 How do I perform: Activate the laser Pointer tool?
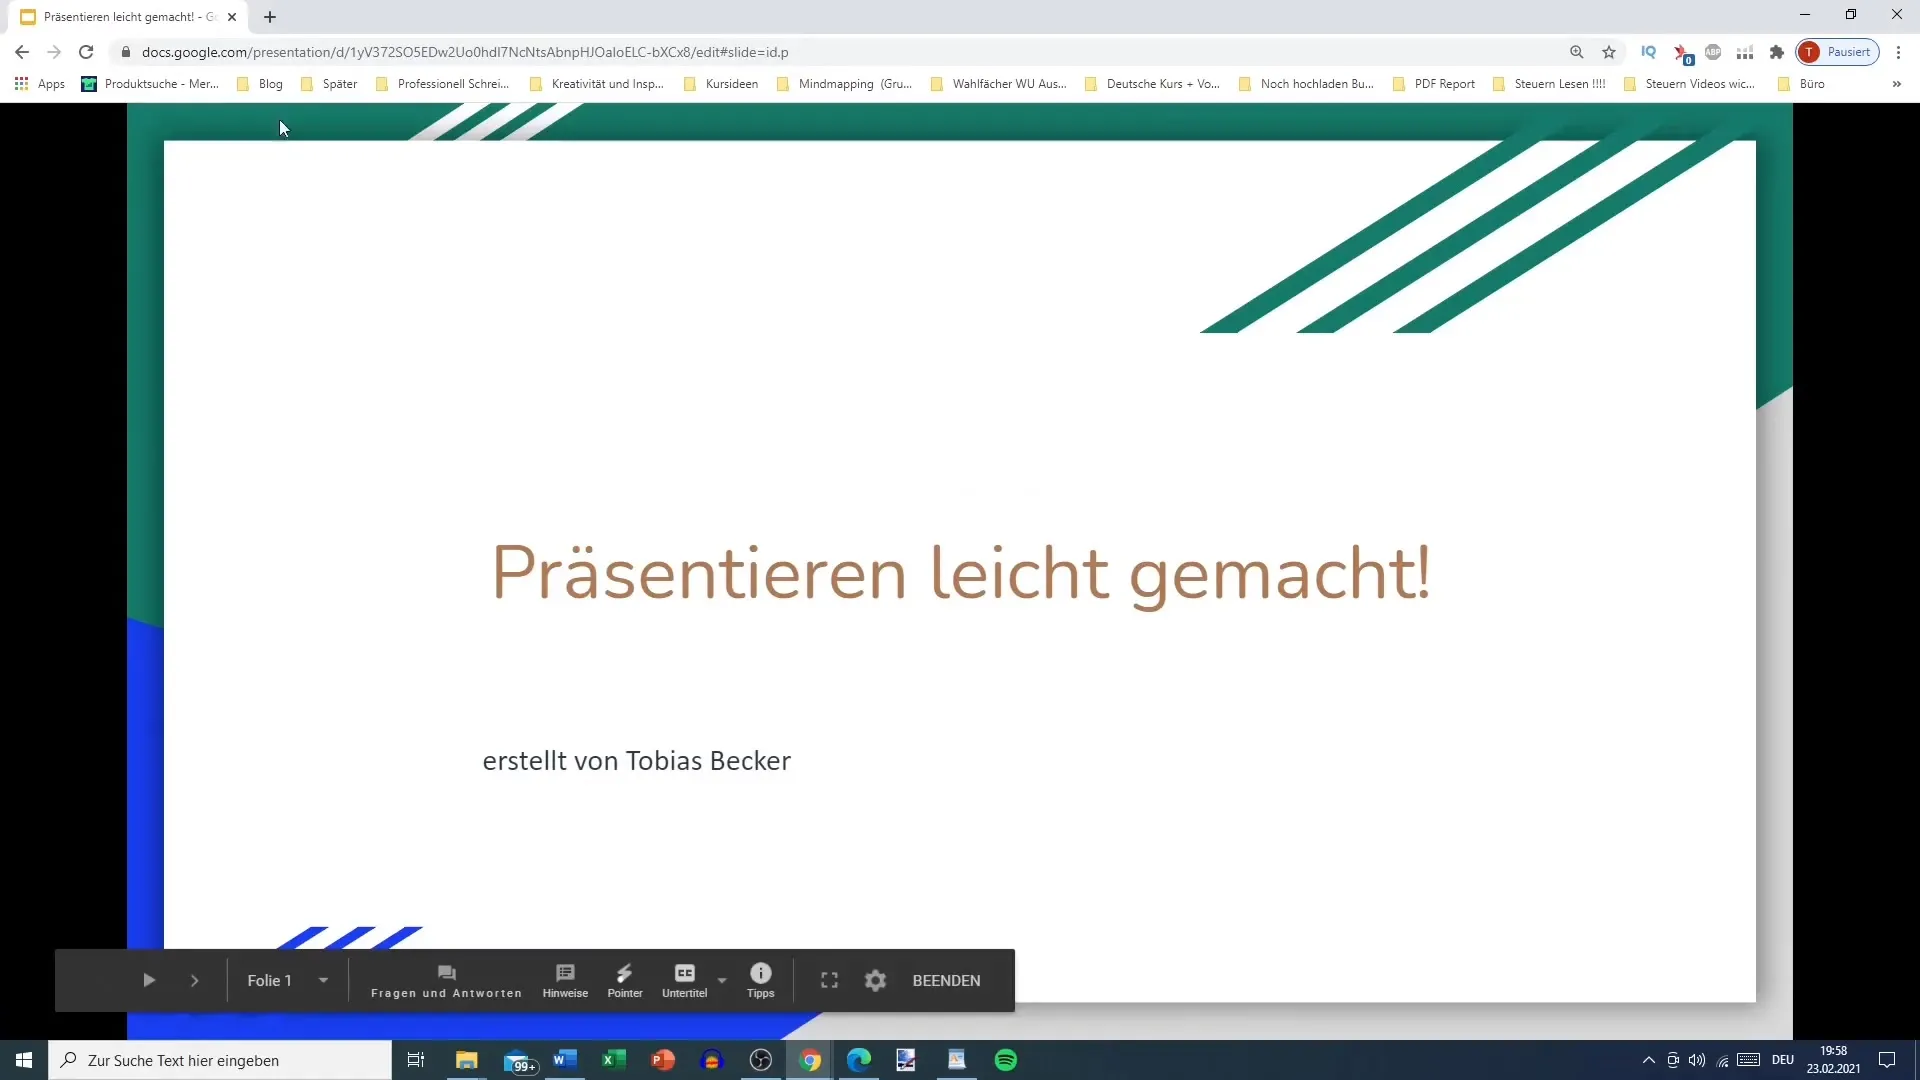click(625, 981)
